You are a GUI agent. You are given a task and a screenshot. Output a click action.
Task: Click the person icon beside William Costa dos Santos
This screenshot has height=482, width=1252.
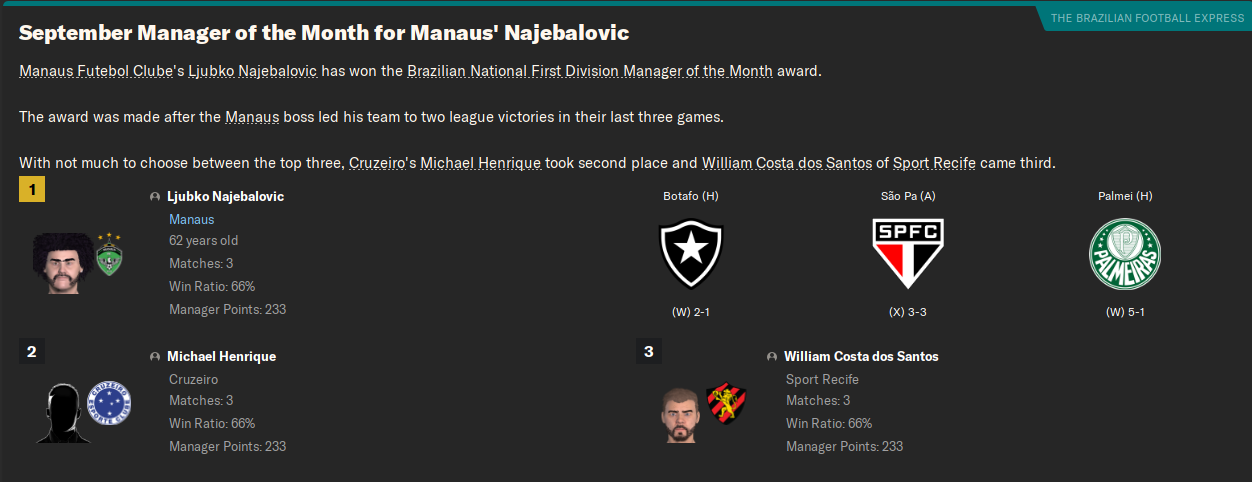coord(772,357)
